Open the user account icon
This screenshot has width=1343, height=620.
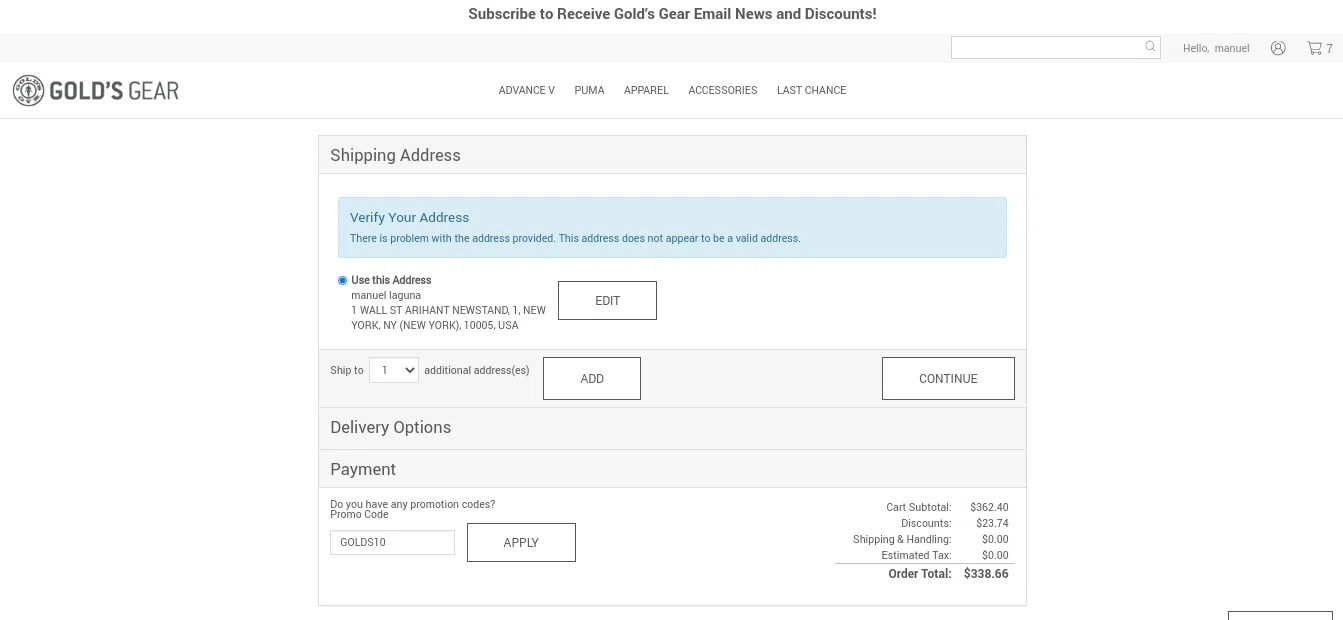[x=1278, y=48]
